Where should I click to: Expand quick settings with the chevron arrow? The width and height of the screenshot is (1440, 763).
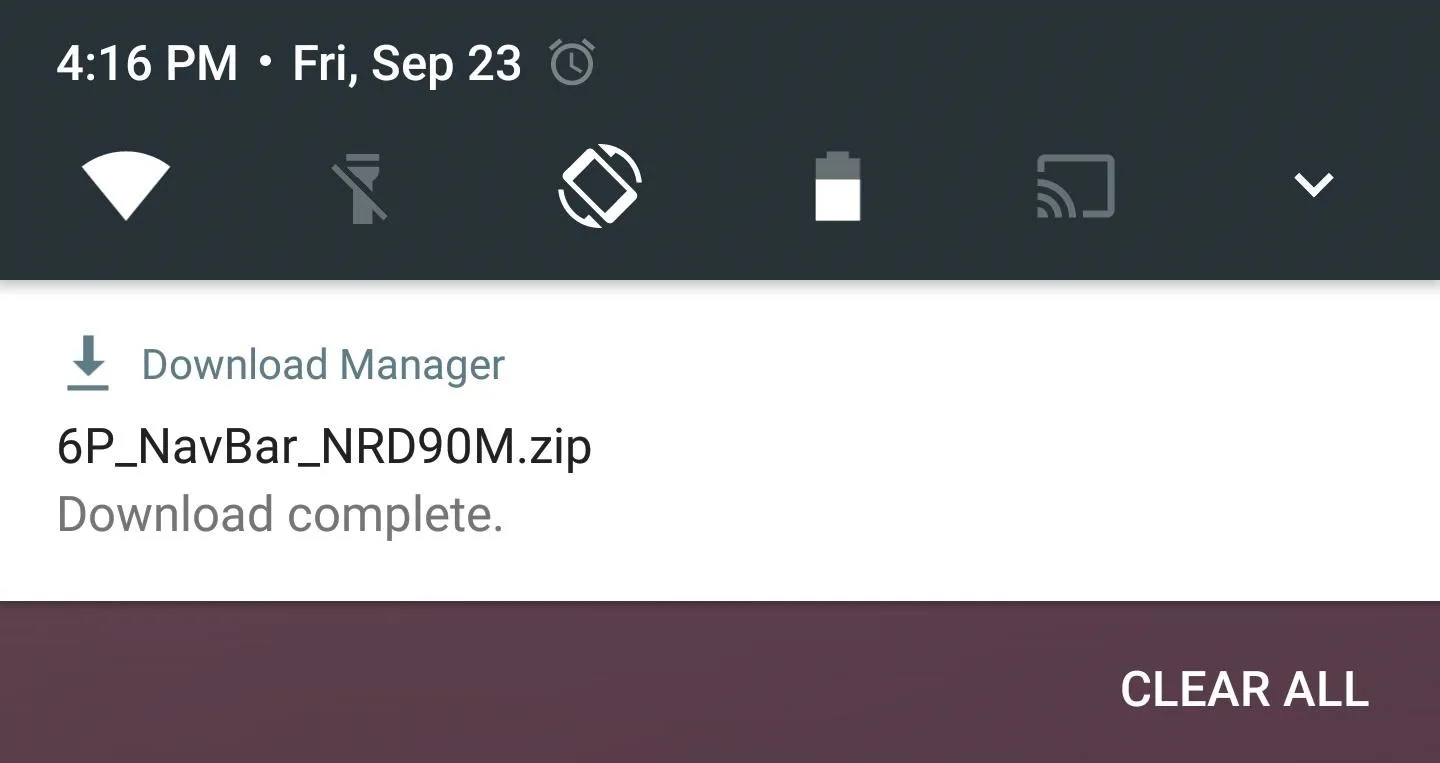click(1313, 184)
